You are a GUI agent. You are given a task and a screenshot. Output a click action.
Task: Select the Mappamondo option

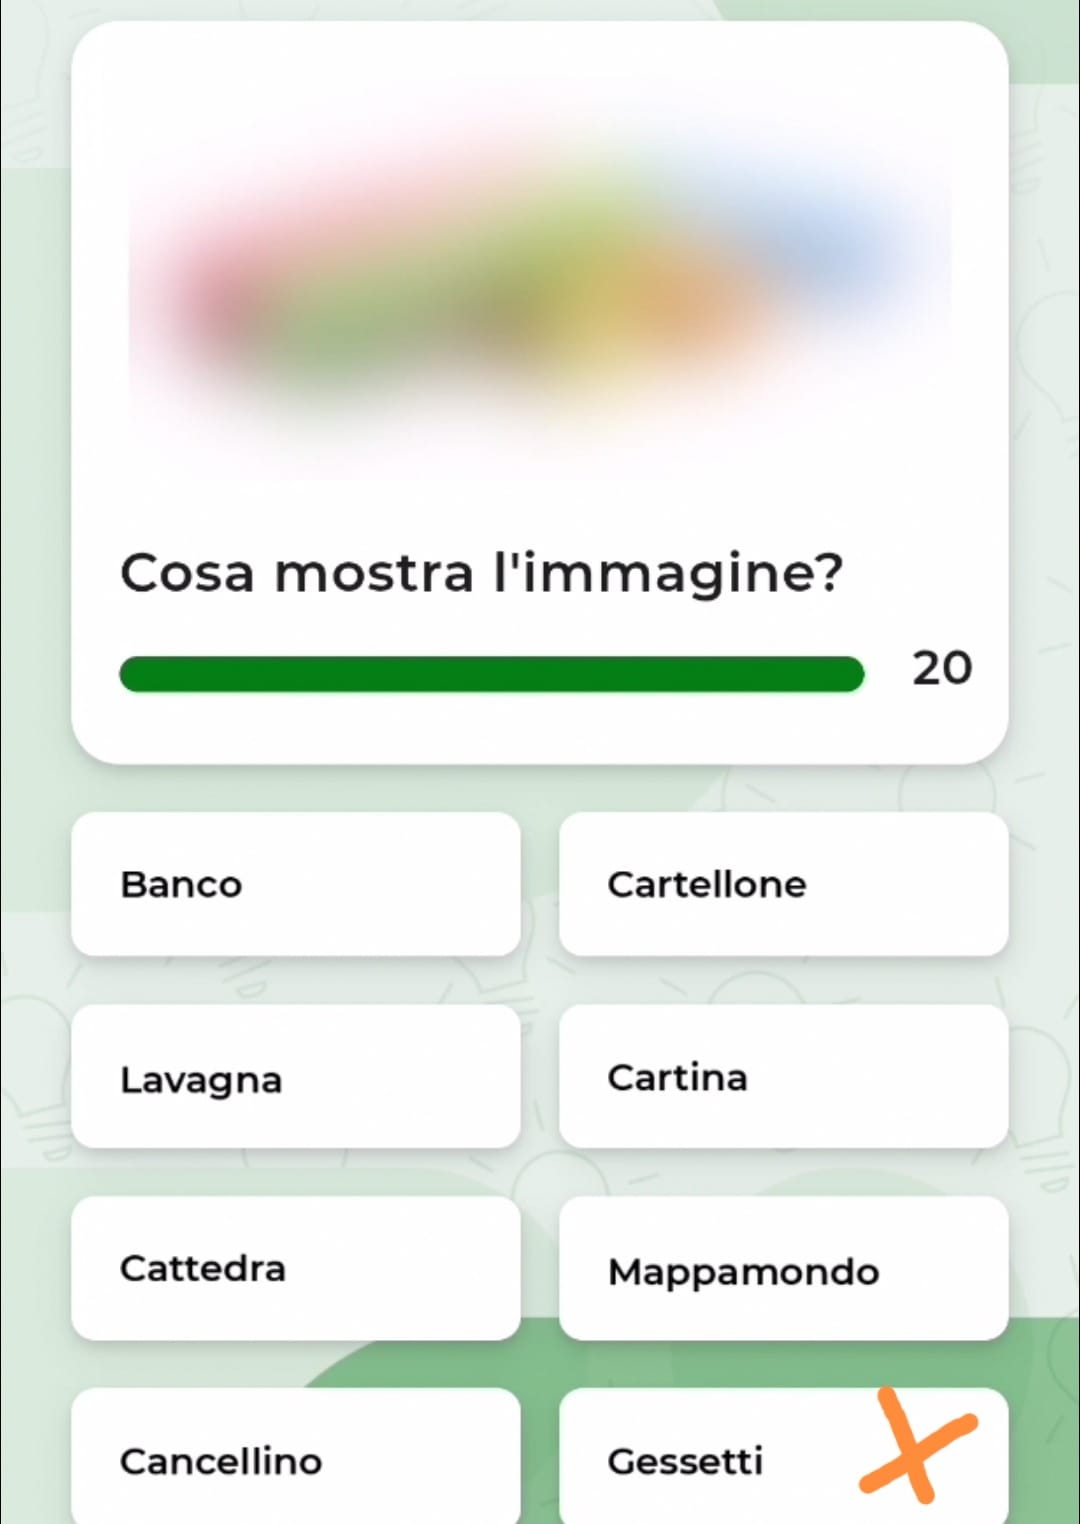click(783, 1268)
